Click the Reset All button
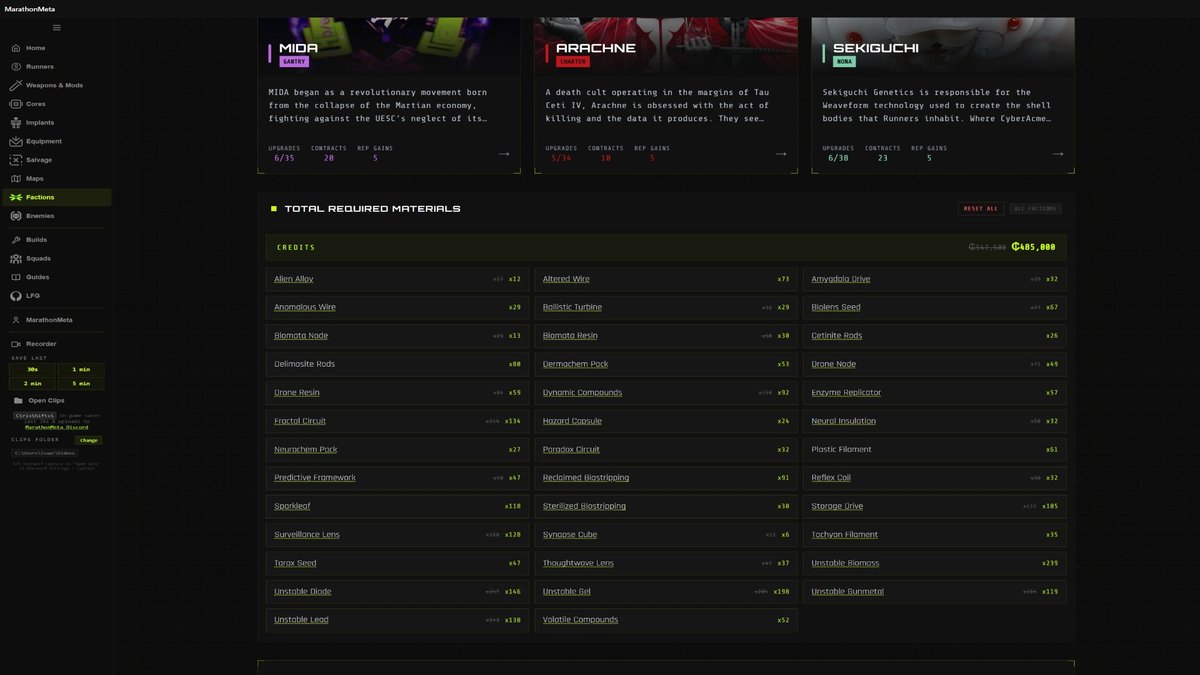Screen dimensions: 1200x675 (979, 209)
